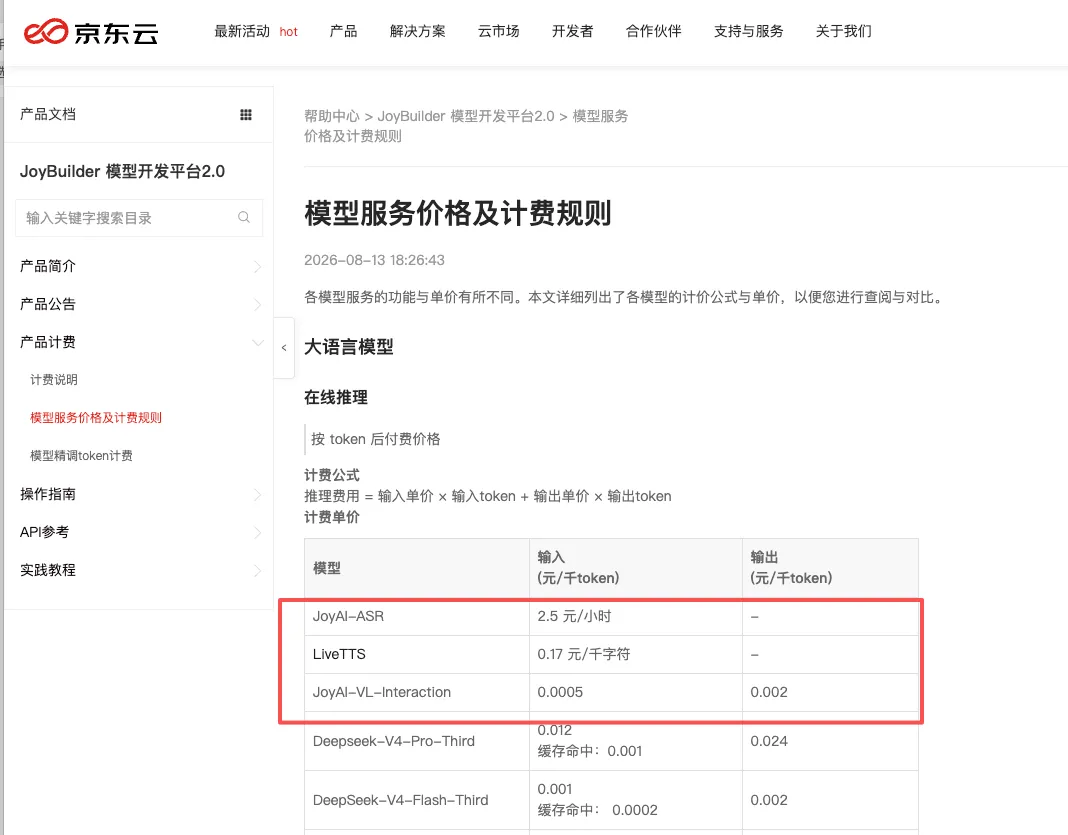
Task: Collapse the sidebar with the arrow handle
Action: coord(284,347)
